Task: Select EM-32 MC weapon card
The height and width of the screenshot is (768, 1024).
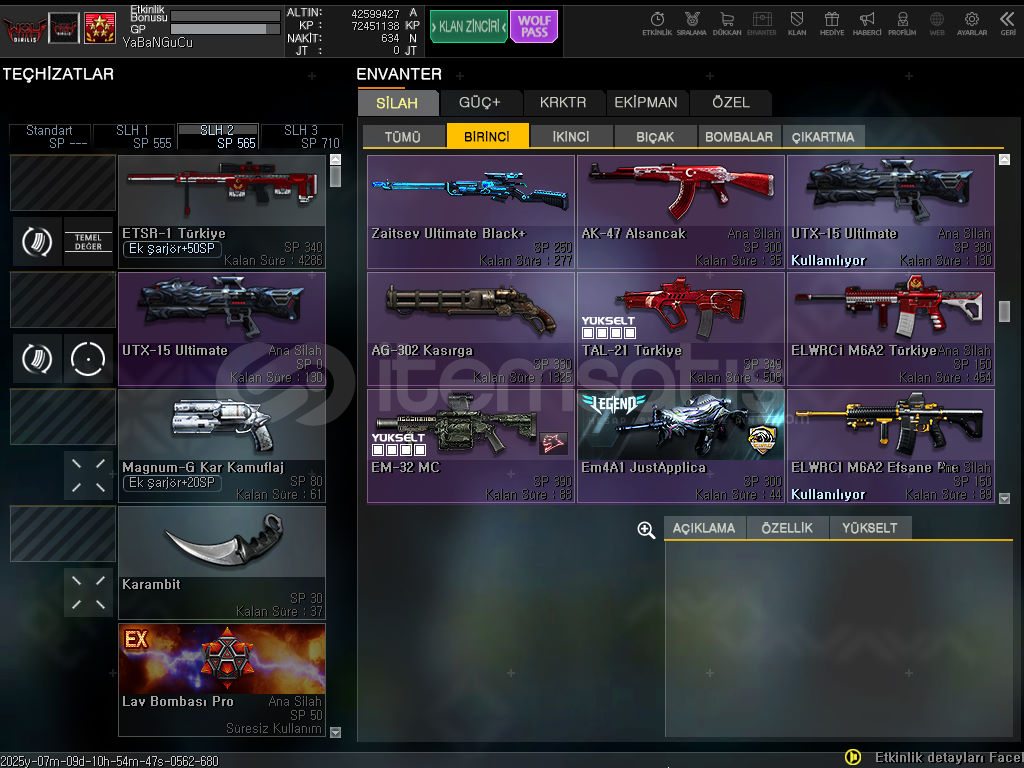Action: [x=471, y=446]
